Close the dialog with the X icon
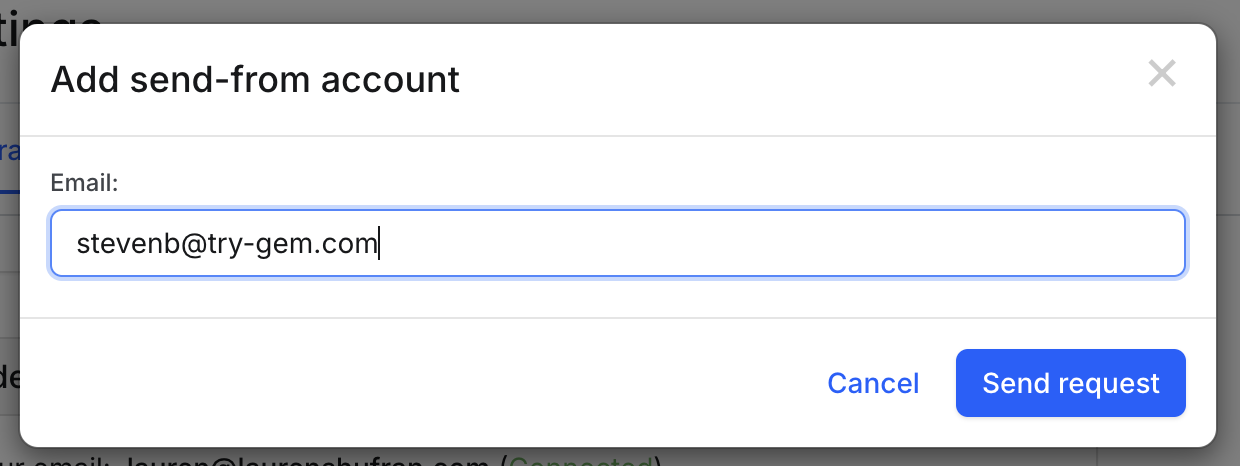 tap(1161, 73)
